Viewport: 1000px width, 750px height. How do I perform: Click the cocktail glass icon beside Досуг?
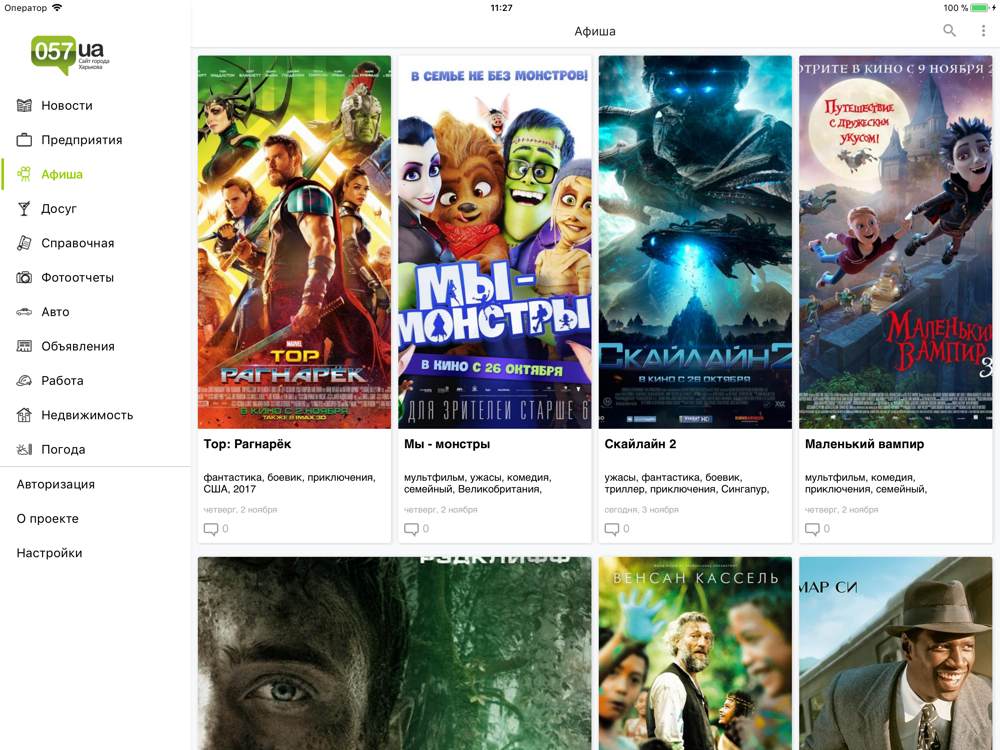[24, 209]
